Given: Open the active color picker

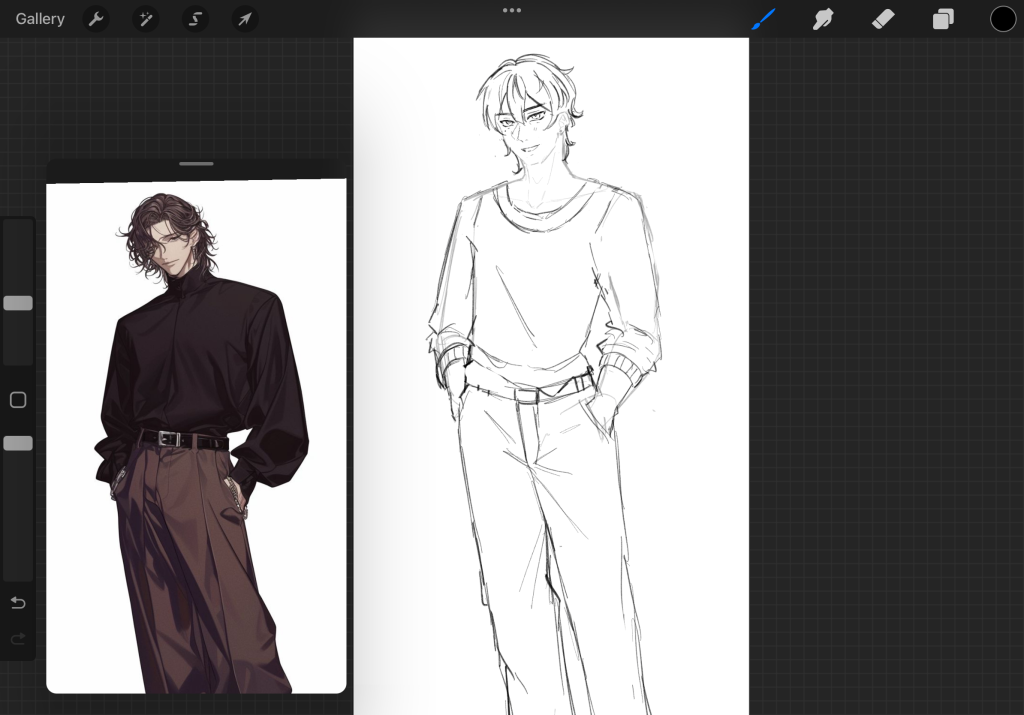Looking at the screenshot, I should [1003, 19].
